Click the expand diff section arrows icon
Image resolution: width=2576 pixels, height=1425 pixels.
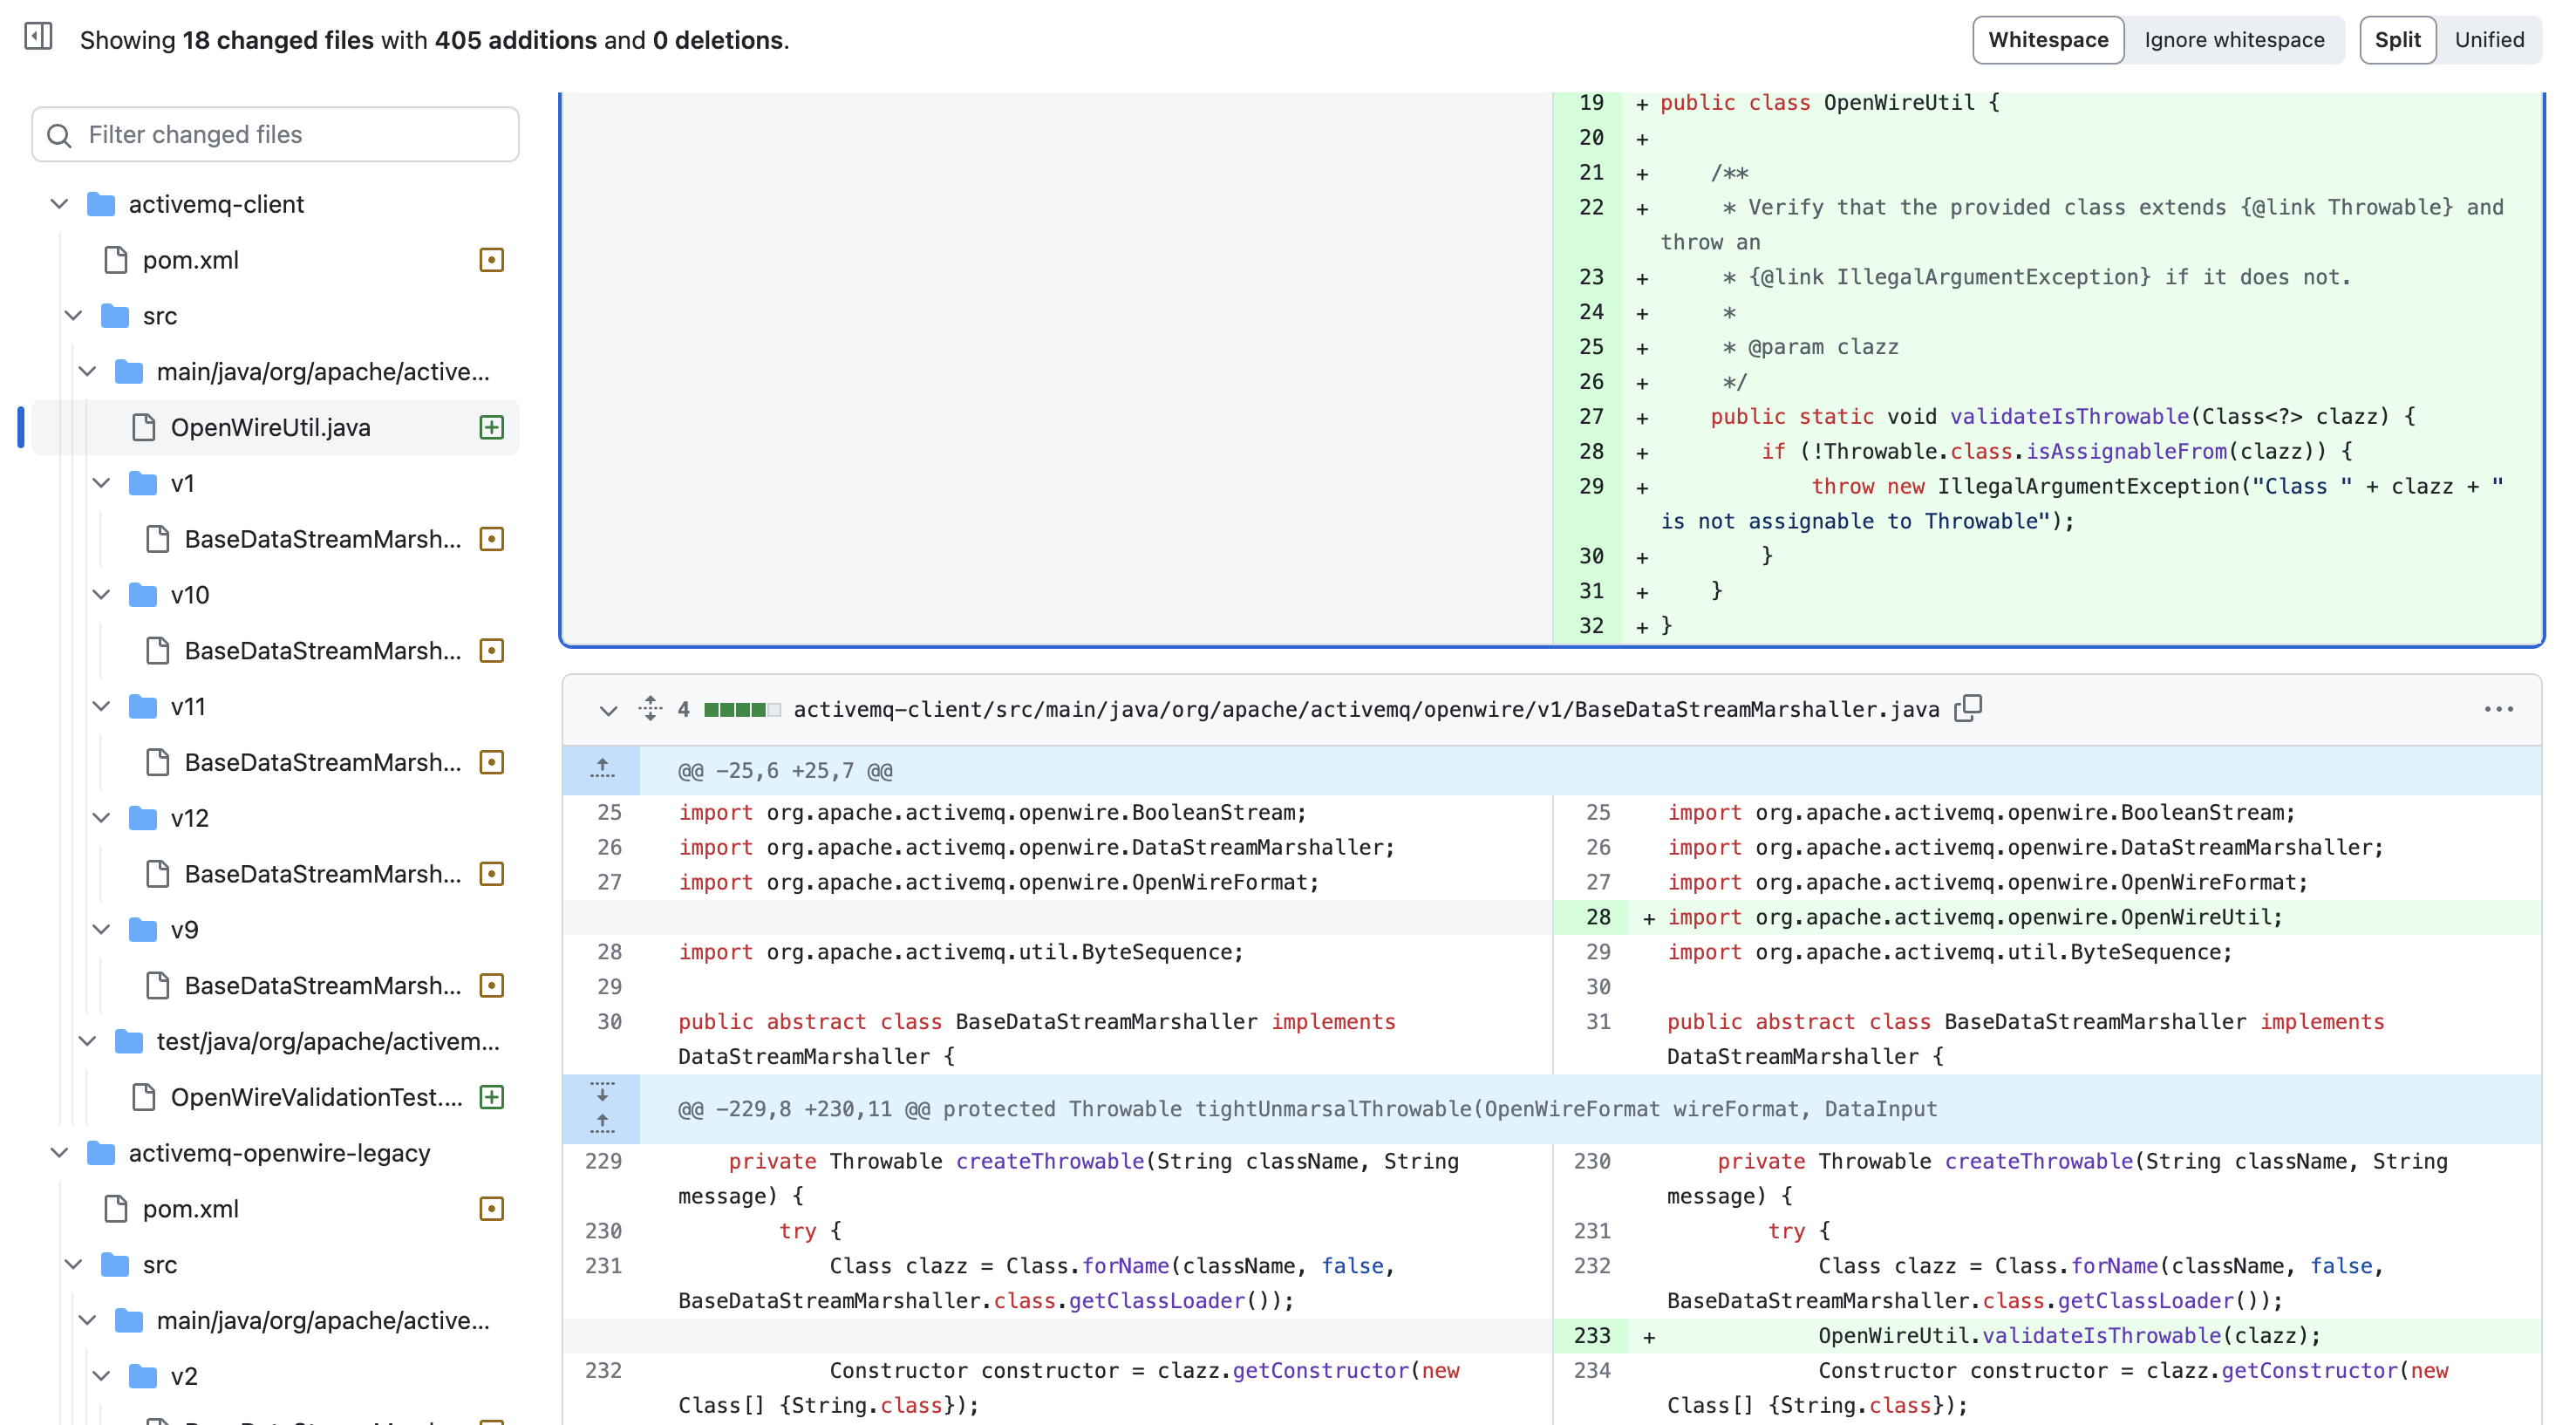pos(603,1108)
